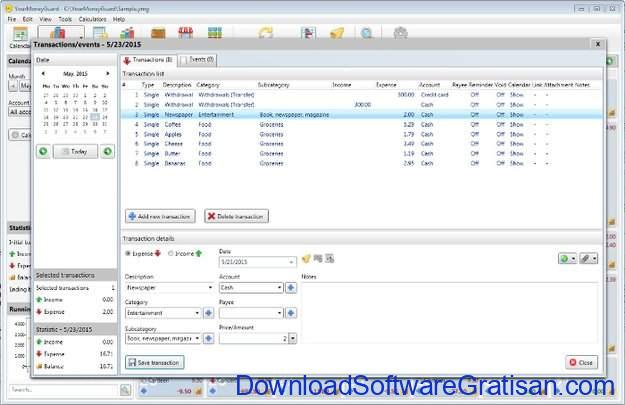Expand the empty Payee dropdown
Viewport: 625px width, 405px height.
[x=279, y=313]
